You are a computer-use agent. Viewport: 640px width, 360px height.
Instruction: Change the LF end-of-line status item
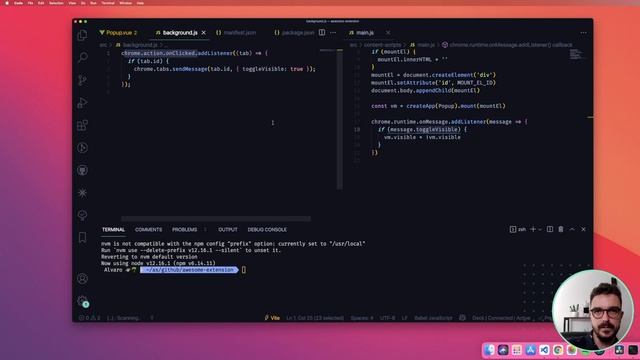coord(404,318)
